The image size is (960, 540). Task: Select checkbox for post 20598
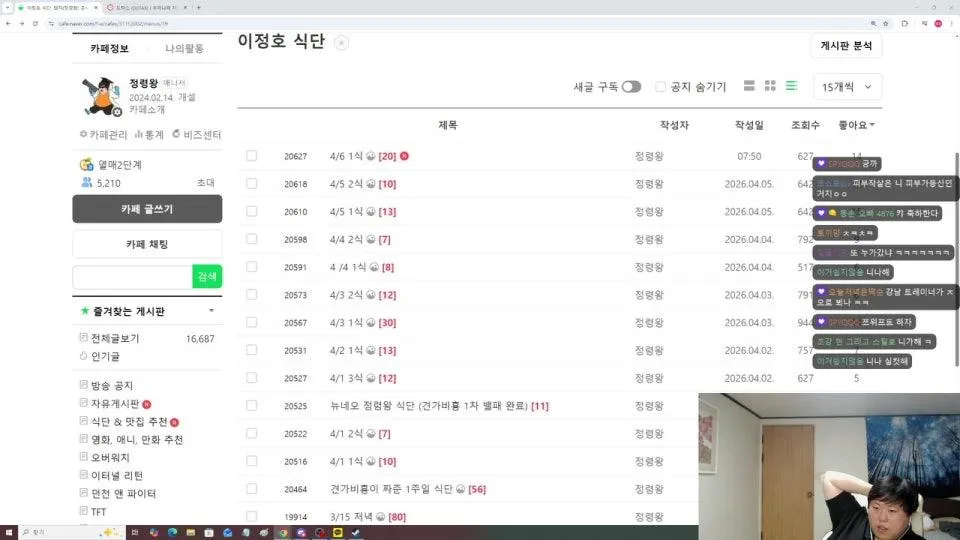(x=252, y=239)
